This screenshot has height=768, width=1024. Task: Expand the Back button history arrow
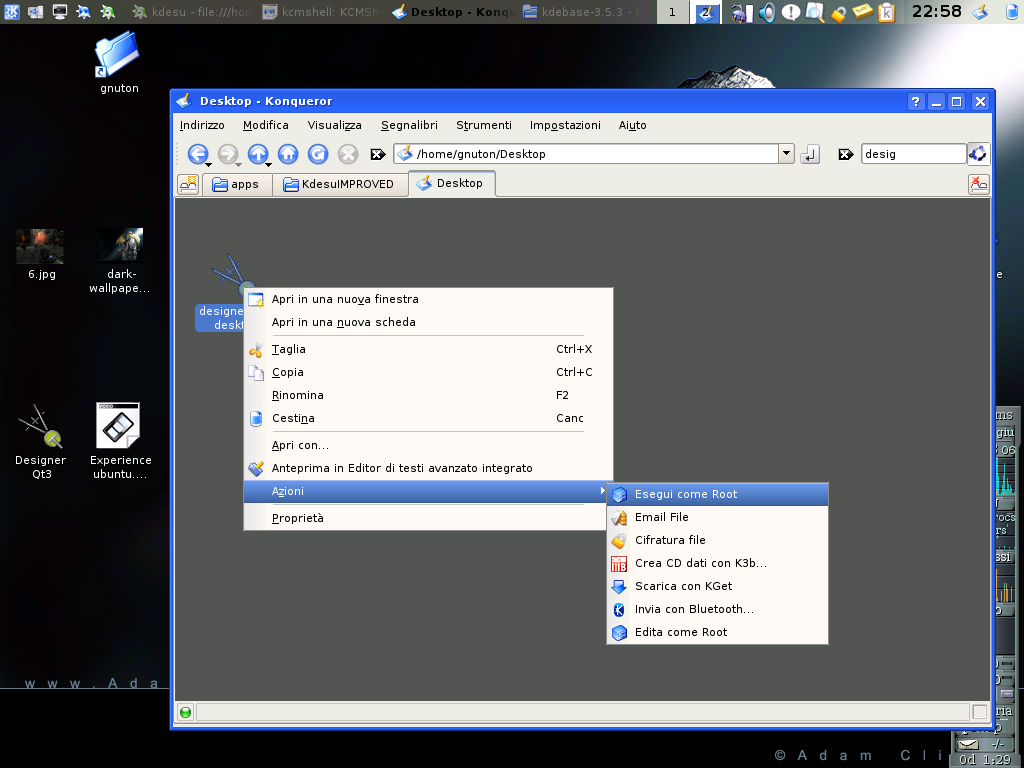click(208, 165)
